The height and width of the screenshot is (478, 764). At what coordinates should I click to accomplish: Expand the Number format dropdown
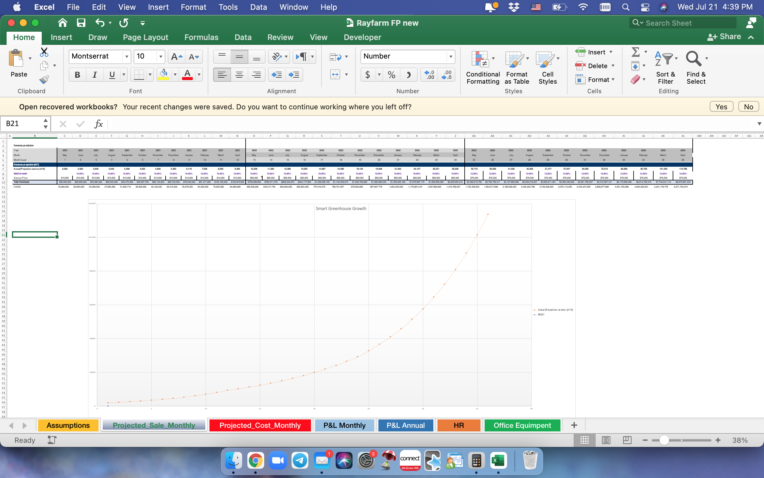451,57
